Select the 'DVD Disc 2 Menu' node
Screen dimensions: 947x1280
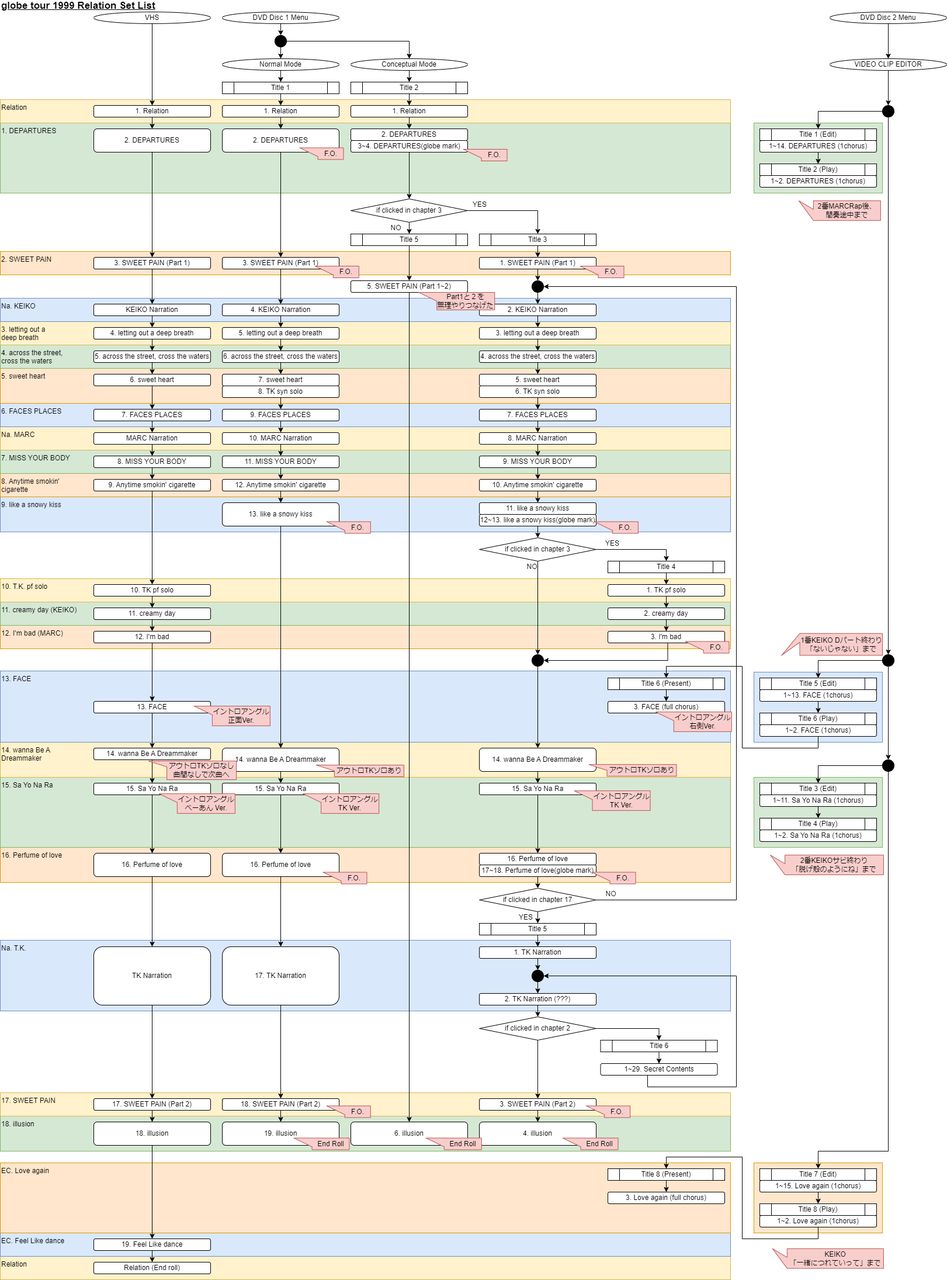(888, 18)
